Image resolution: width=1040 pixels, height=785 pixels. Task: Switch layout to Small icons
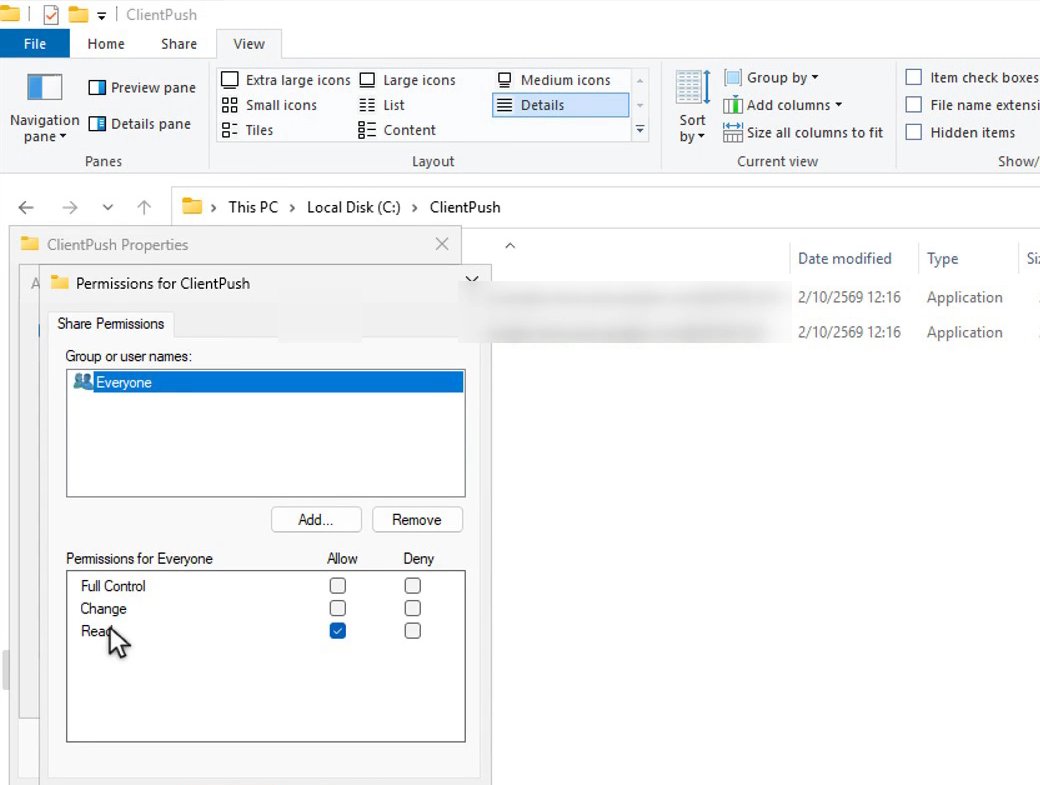[269, 105]
